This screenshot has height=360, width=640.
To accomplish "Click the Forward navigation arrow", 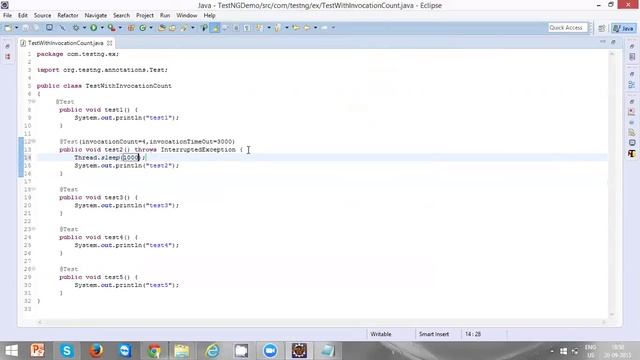I will 324,28.
